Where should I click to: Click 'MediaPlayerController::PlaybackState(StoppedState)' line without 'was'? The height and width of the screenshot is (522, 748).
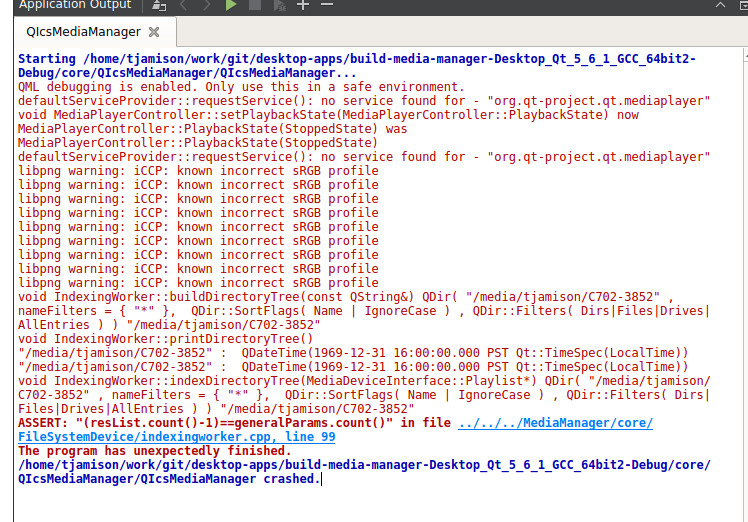coord(198,143)
